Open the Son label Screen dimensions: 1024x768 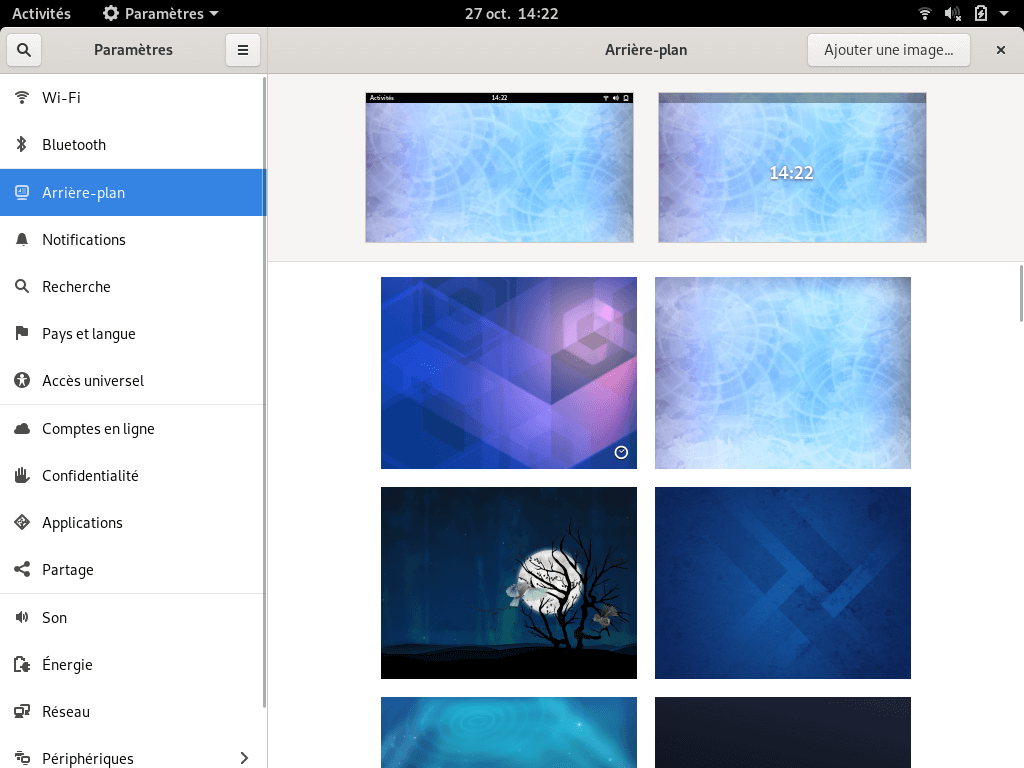click(54, 618)
